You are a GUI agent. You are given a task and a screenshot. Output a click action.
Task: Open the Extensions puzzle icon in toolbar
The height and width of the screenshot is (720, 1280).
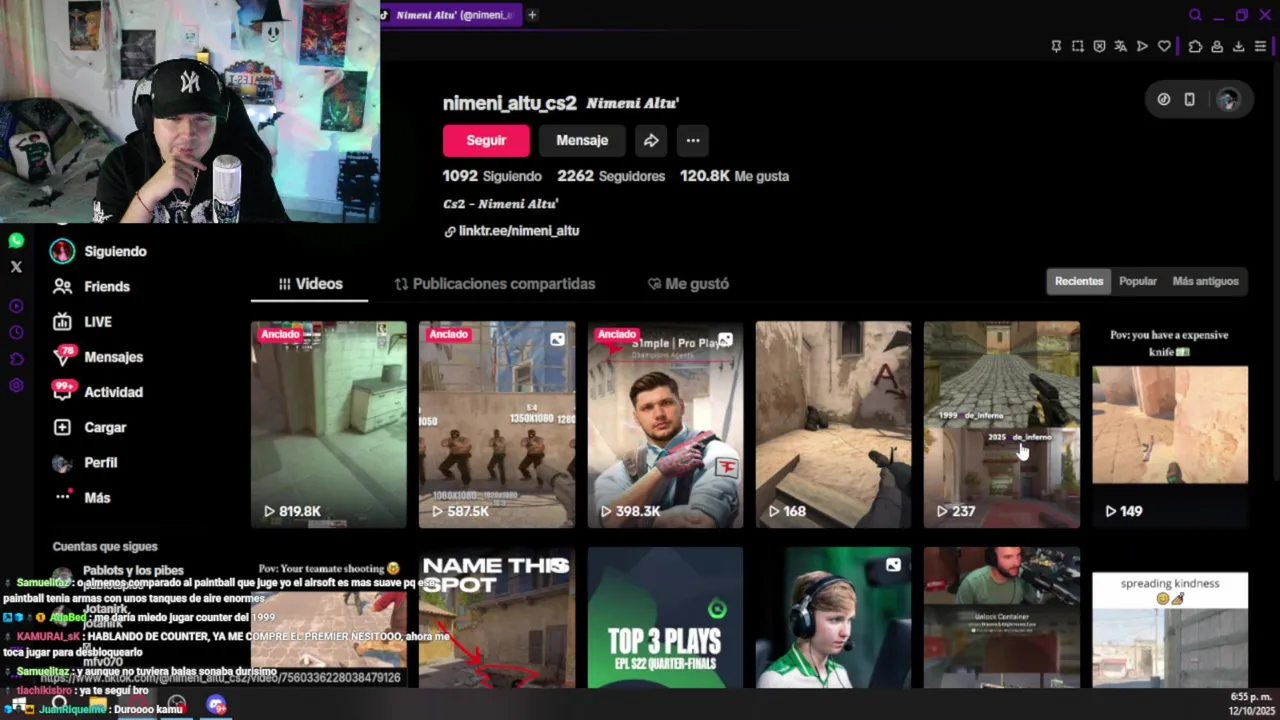click(x=1195, y=46)
